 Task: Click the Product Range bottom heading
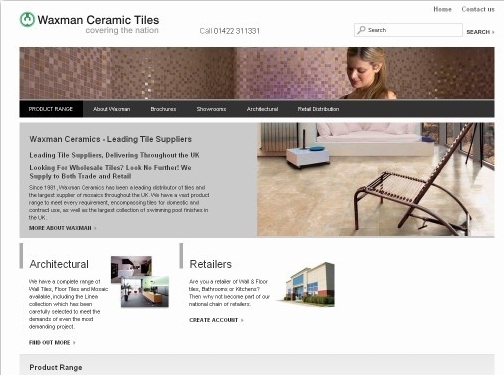click(x=56, y=367)
